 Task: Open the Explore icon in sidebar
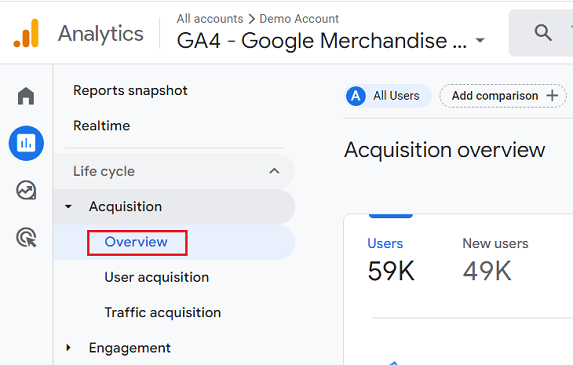coord(26,190)
